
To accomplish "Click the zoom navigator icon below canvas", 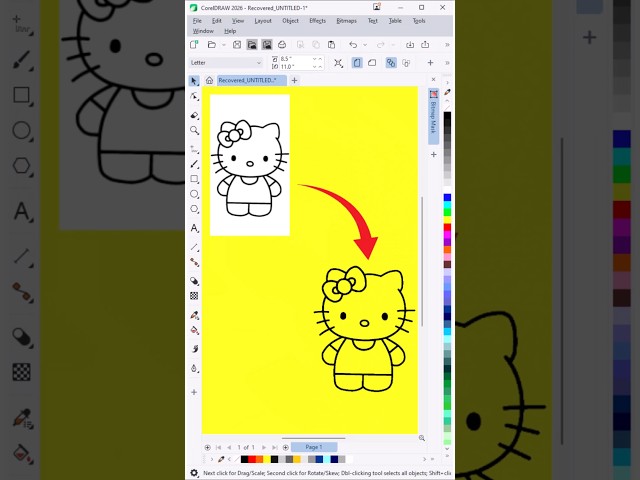I will [x=422, y=438].
